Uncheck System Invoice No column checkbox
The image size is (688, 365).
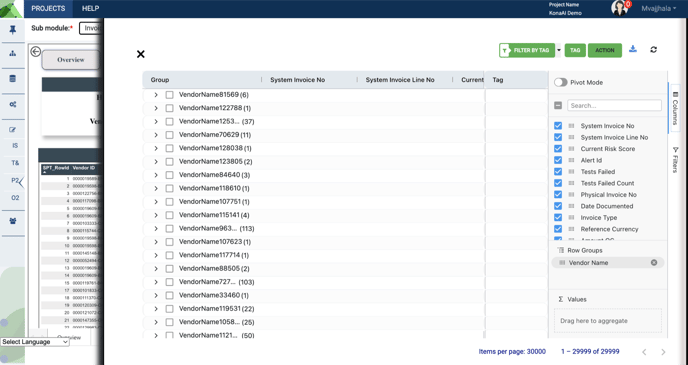pyautogui.click(x=558, y=125)
